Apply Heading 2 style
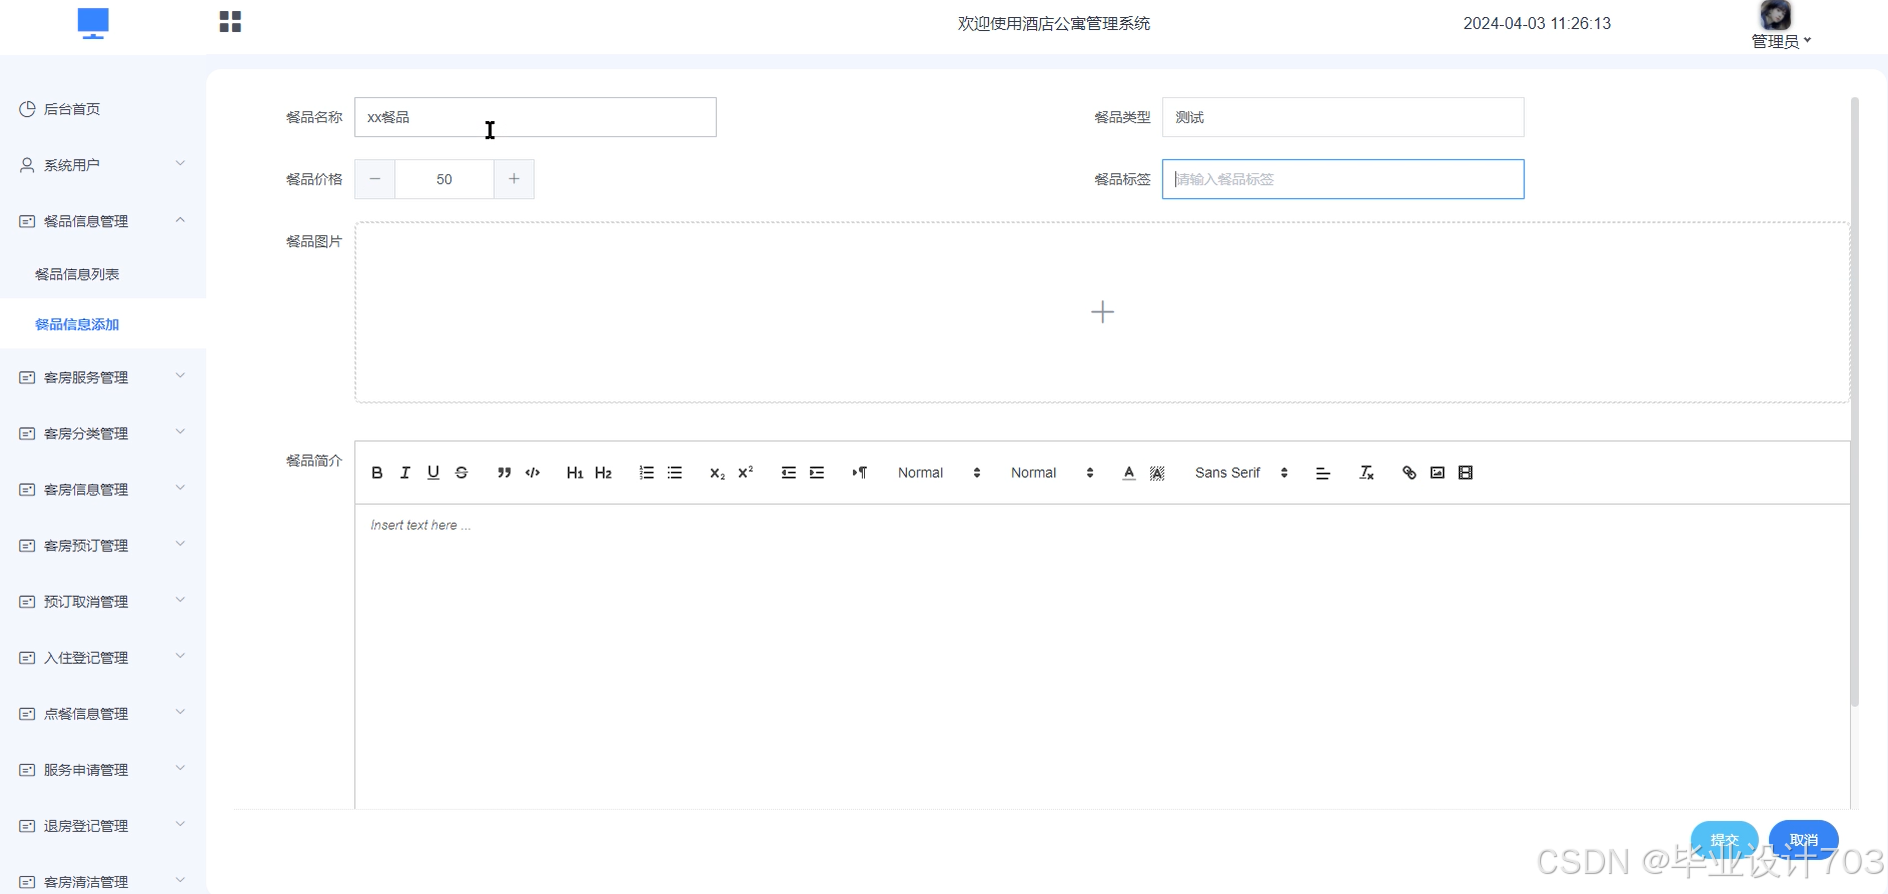This screenshot has width=1888, height=894. point(603,473)
